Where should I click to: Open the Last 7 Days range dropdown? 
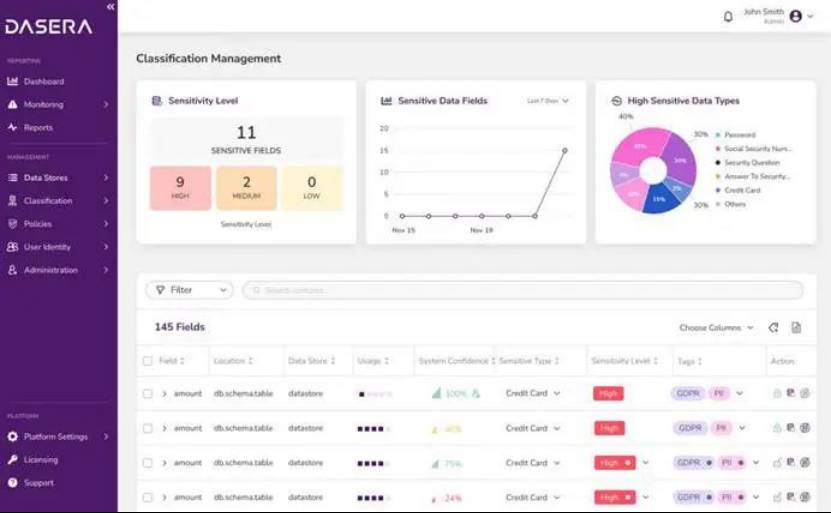(548, 101)
